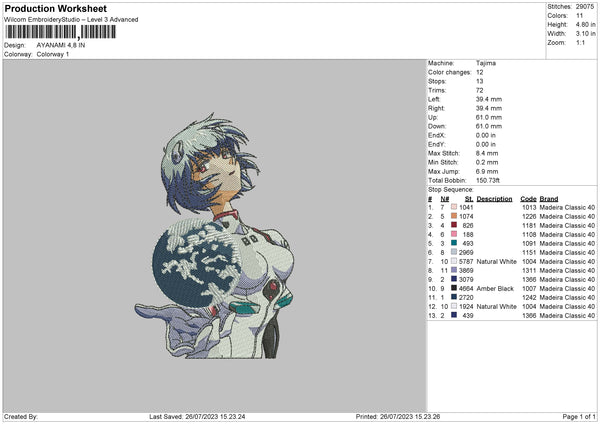Click the Width value '3.10 in'
The image size is (600, 424).
585,34
